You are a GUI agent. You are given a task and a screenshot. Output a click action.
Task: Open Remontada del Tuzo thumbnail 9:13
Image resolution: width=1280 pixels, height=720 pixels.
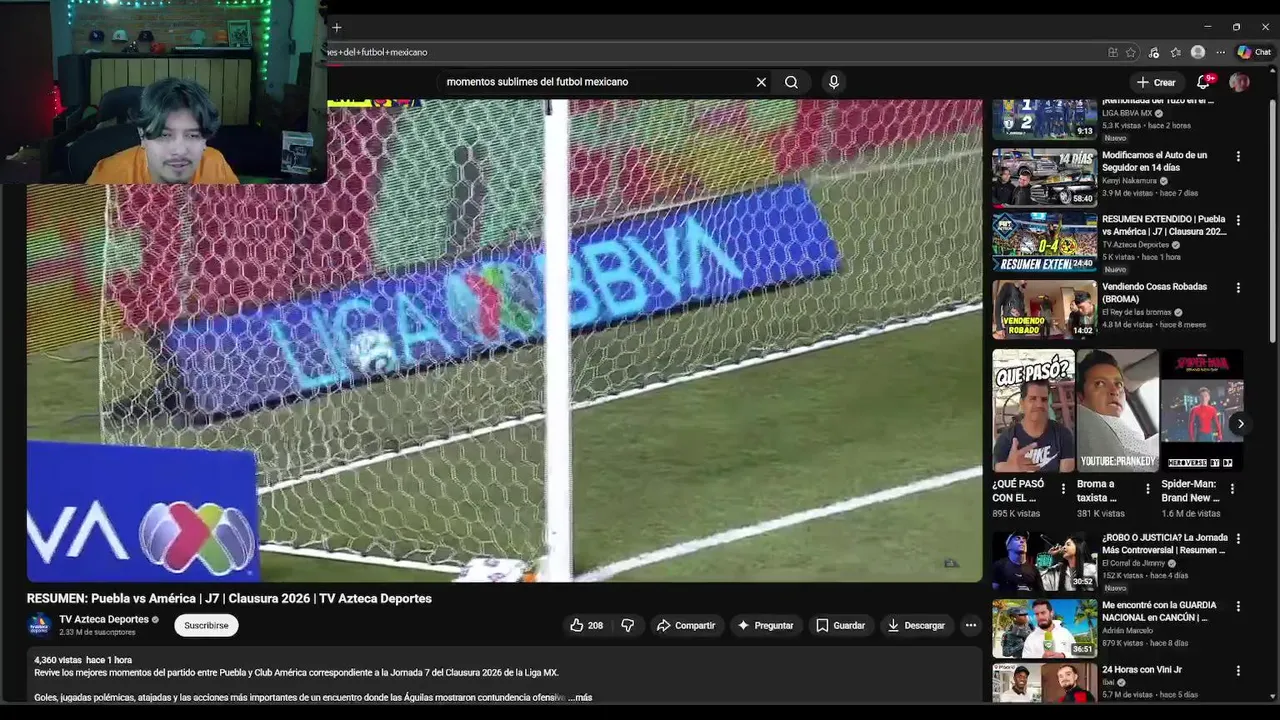coord(1044,118)
